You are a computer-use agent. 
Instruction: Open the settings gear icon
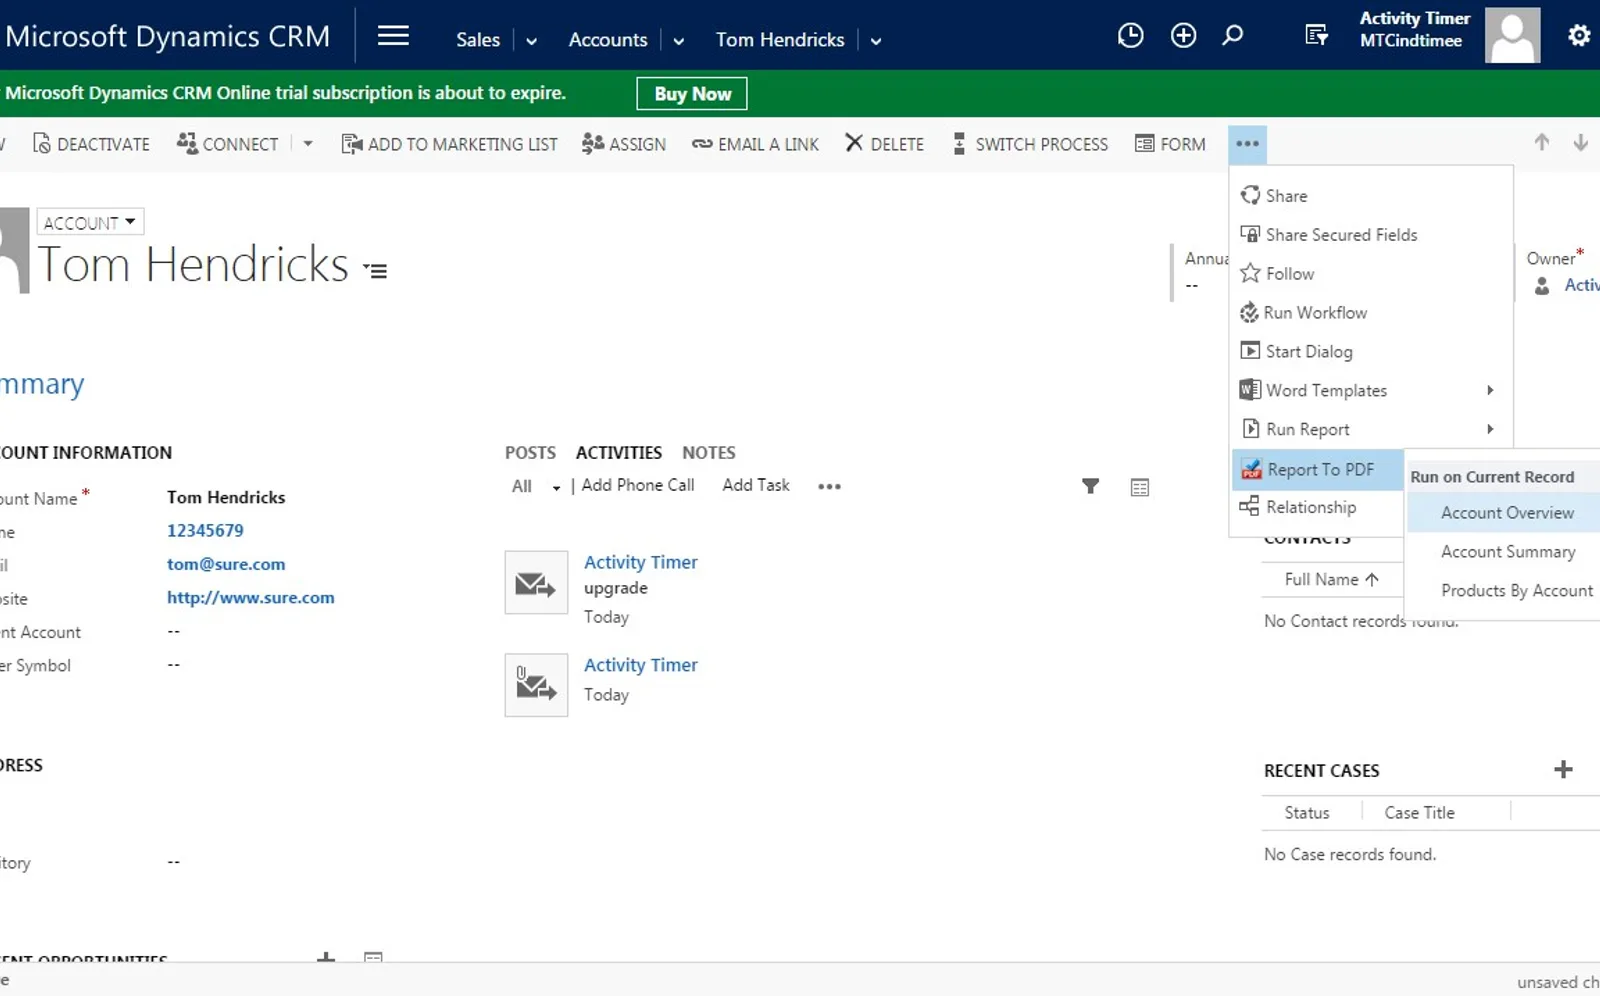pyautogui.click(x=1579, y=36)
